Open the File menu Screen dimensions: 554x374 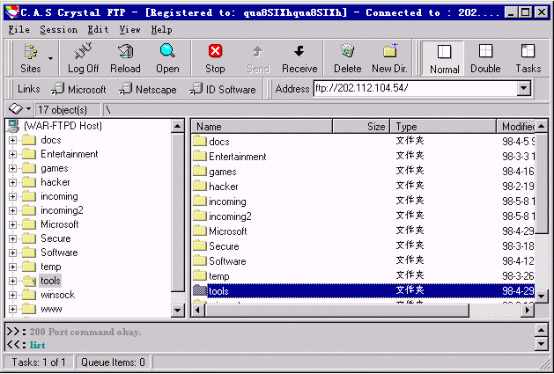click(x=19, y=30)
